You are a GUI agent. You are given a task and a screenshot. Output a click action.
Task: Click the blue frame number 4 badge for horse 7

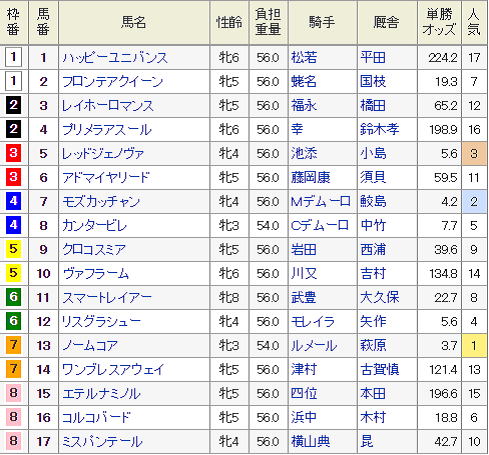coord(13,201)
